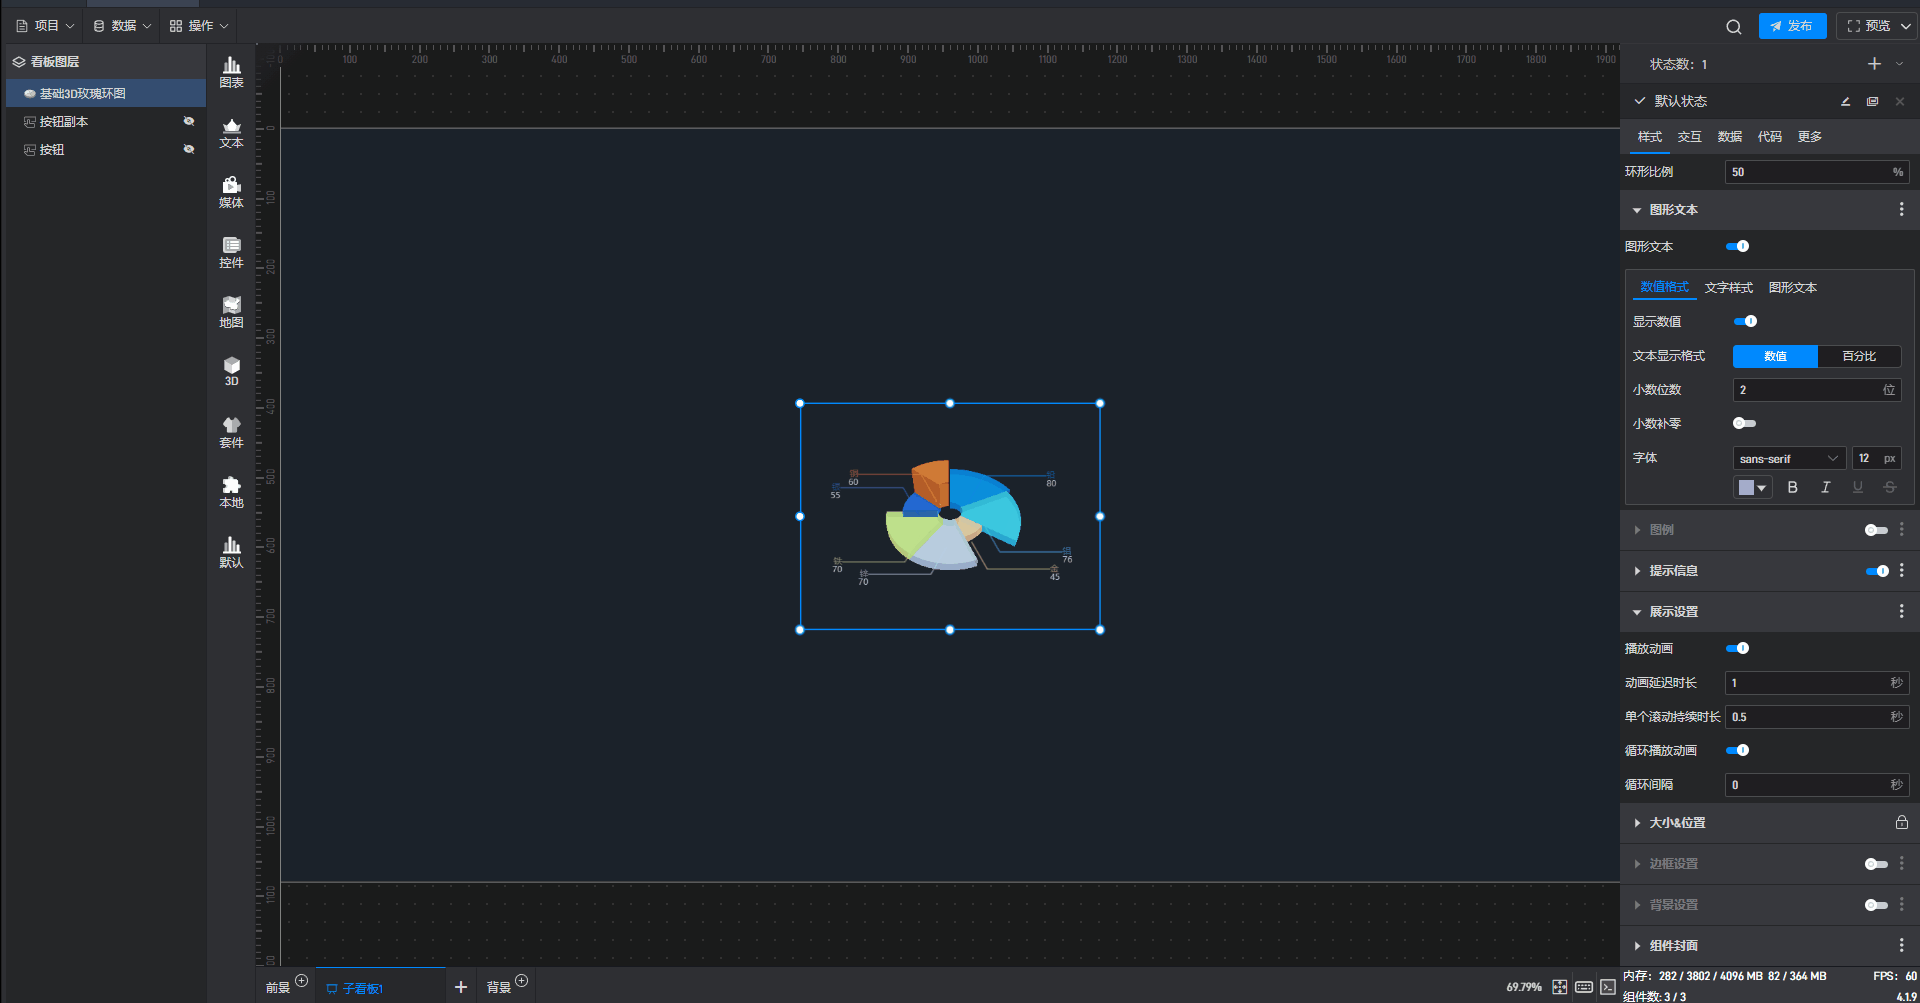
Task: Click the search magnifier icon
Action: point(1733,27)
